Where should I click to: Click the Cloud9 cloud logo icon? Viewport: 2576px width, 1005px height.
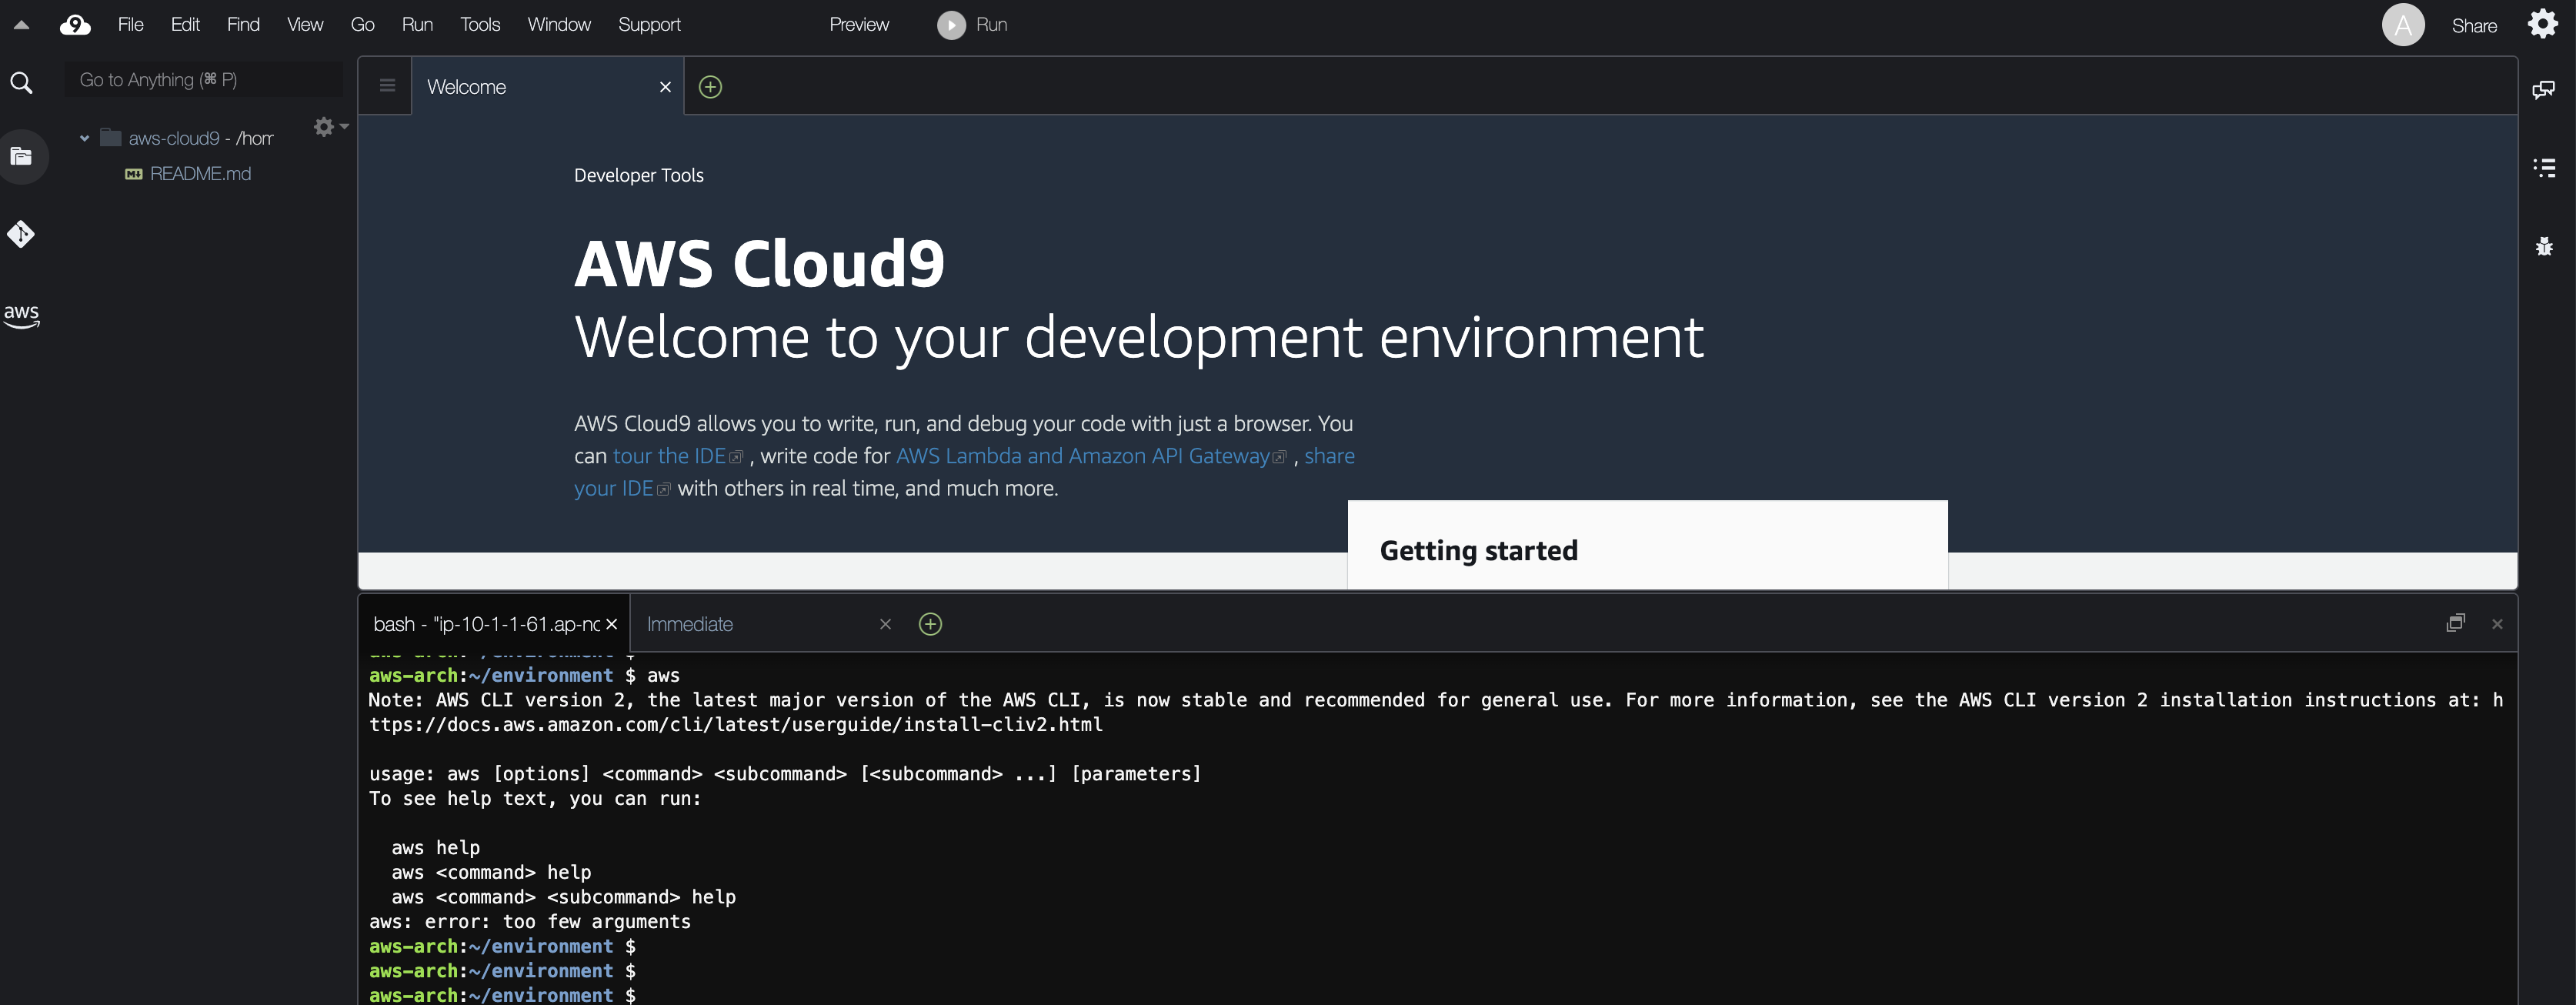[x=75, y=25]
